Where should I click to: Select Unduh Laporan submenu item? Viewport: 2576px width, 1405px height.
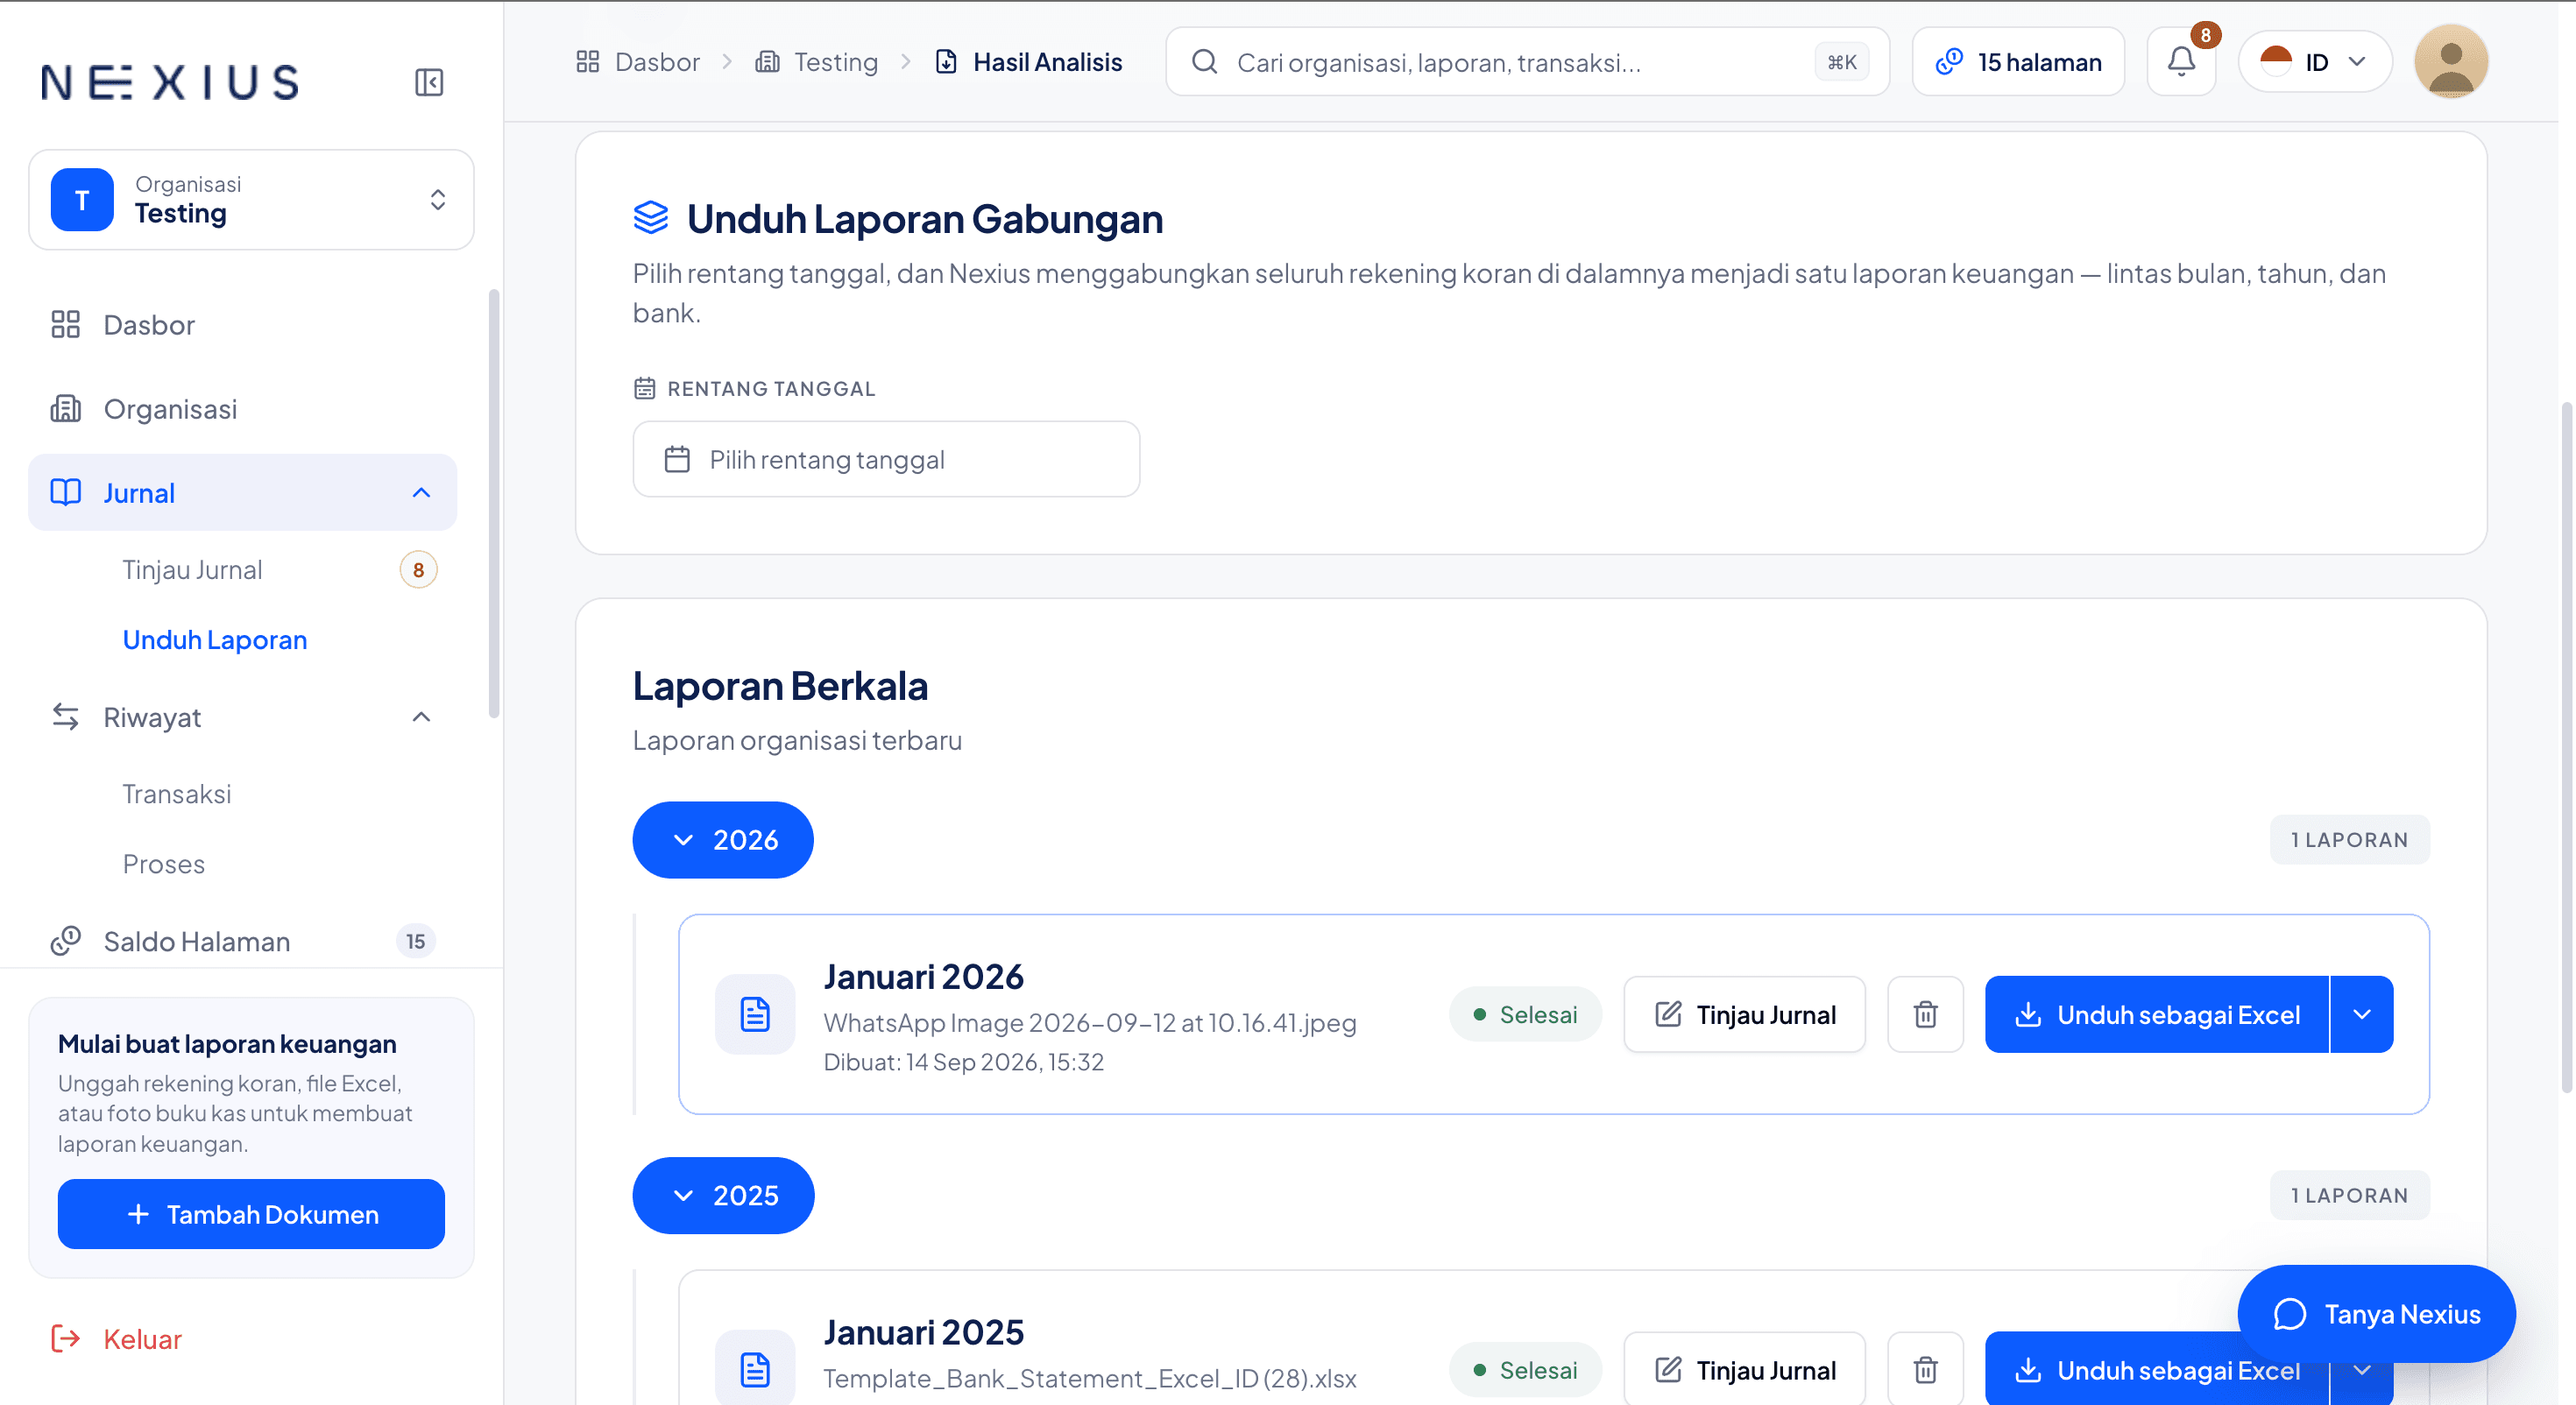point(214,640)
